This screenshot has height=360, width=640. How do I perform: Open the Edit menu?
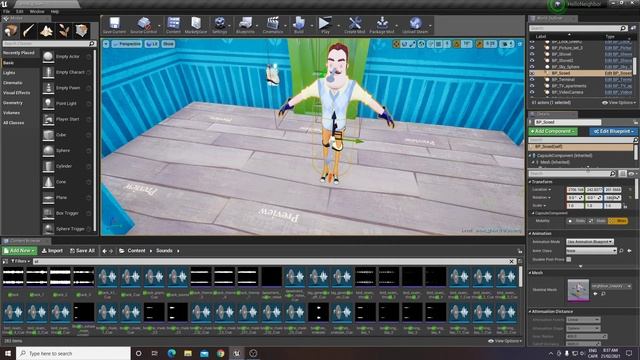tap(19, 11)
